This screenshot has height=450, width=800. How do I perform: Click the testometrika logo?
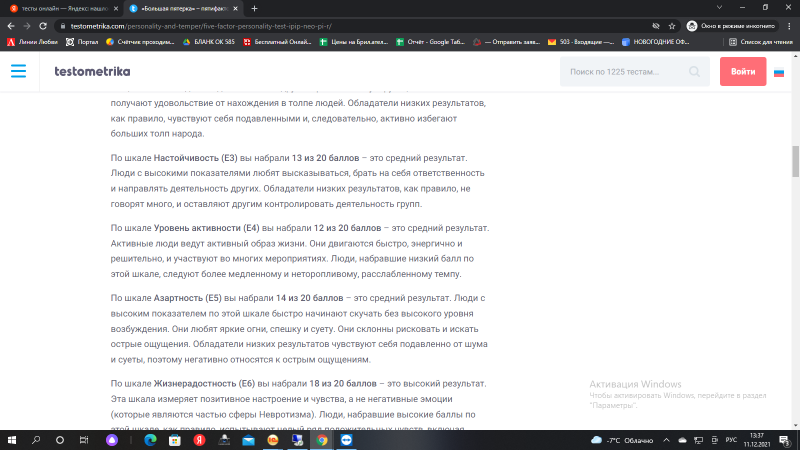point(92,72)
